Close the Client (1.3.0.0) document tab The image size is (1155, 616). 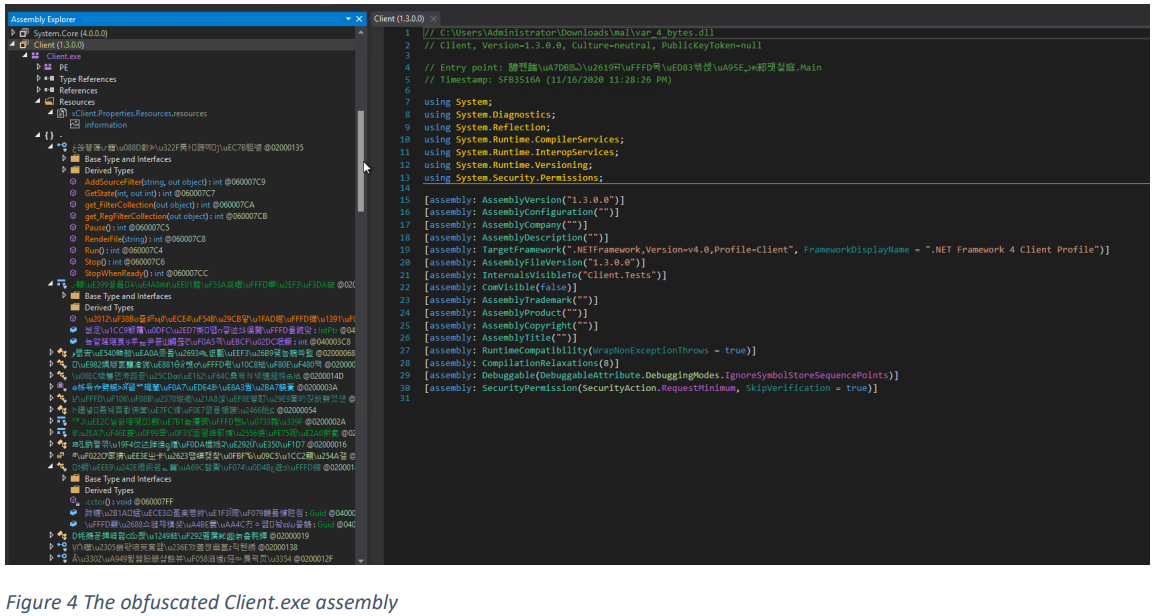(434, 18)
